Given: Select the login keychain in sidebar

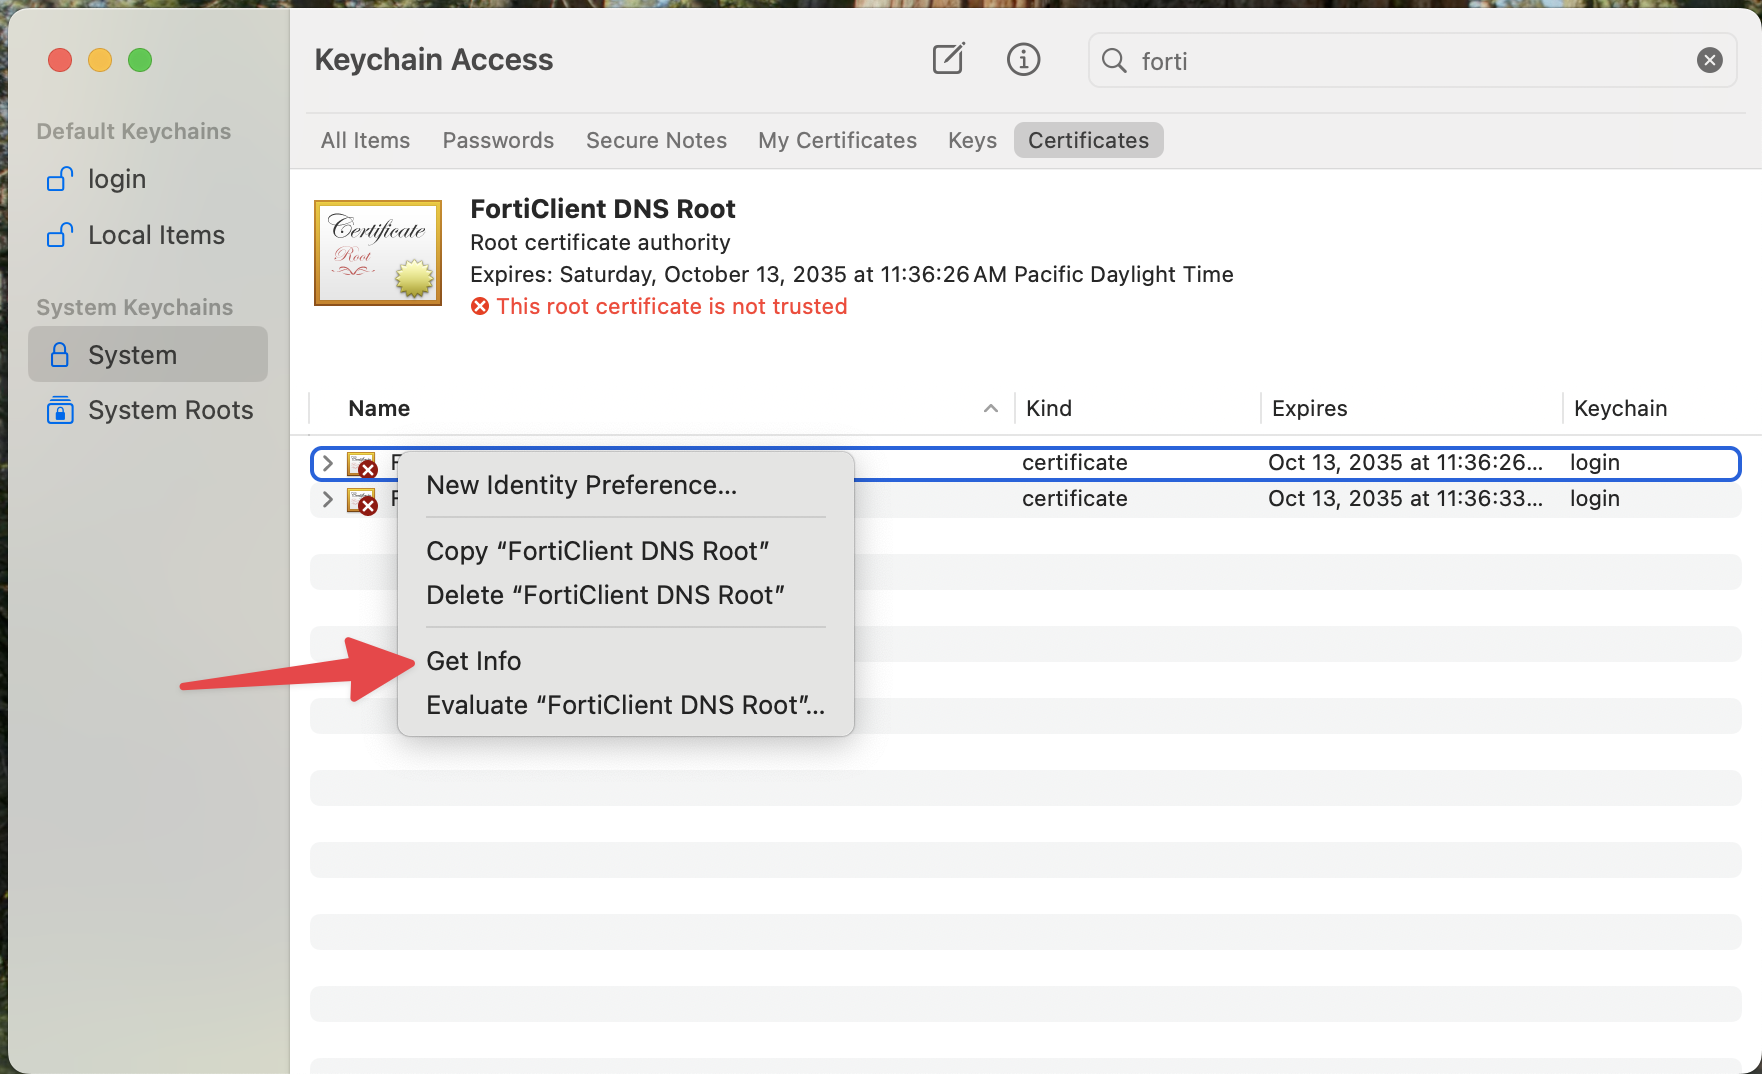Looking at the screenshot, I should point(116,179).
